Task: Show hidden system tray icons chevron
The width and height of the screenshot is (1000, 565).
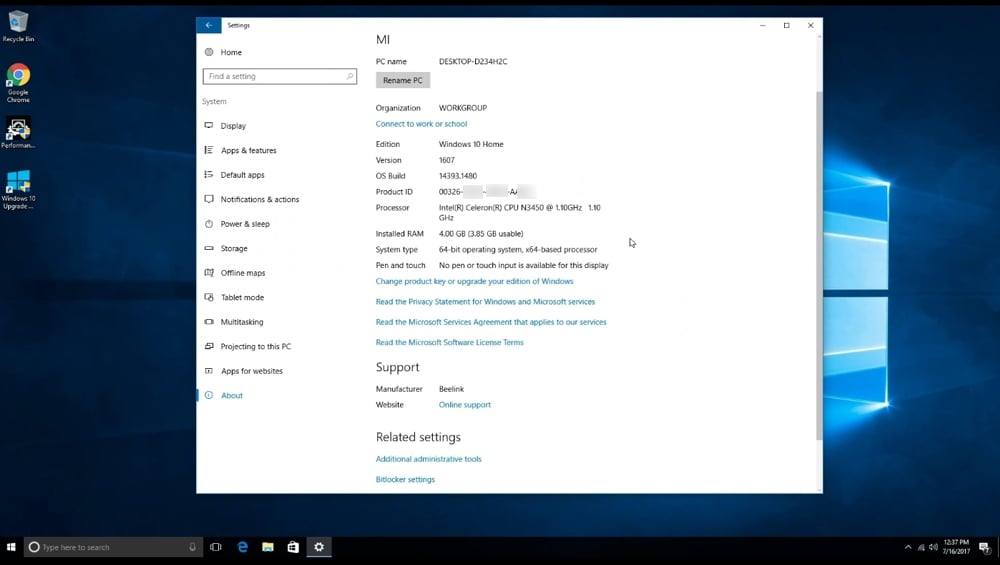Action: pyautogui.click(x=908, y=547)
